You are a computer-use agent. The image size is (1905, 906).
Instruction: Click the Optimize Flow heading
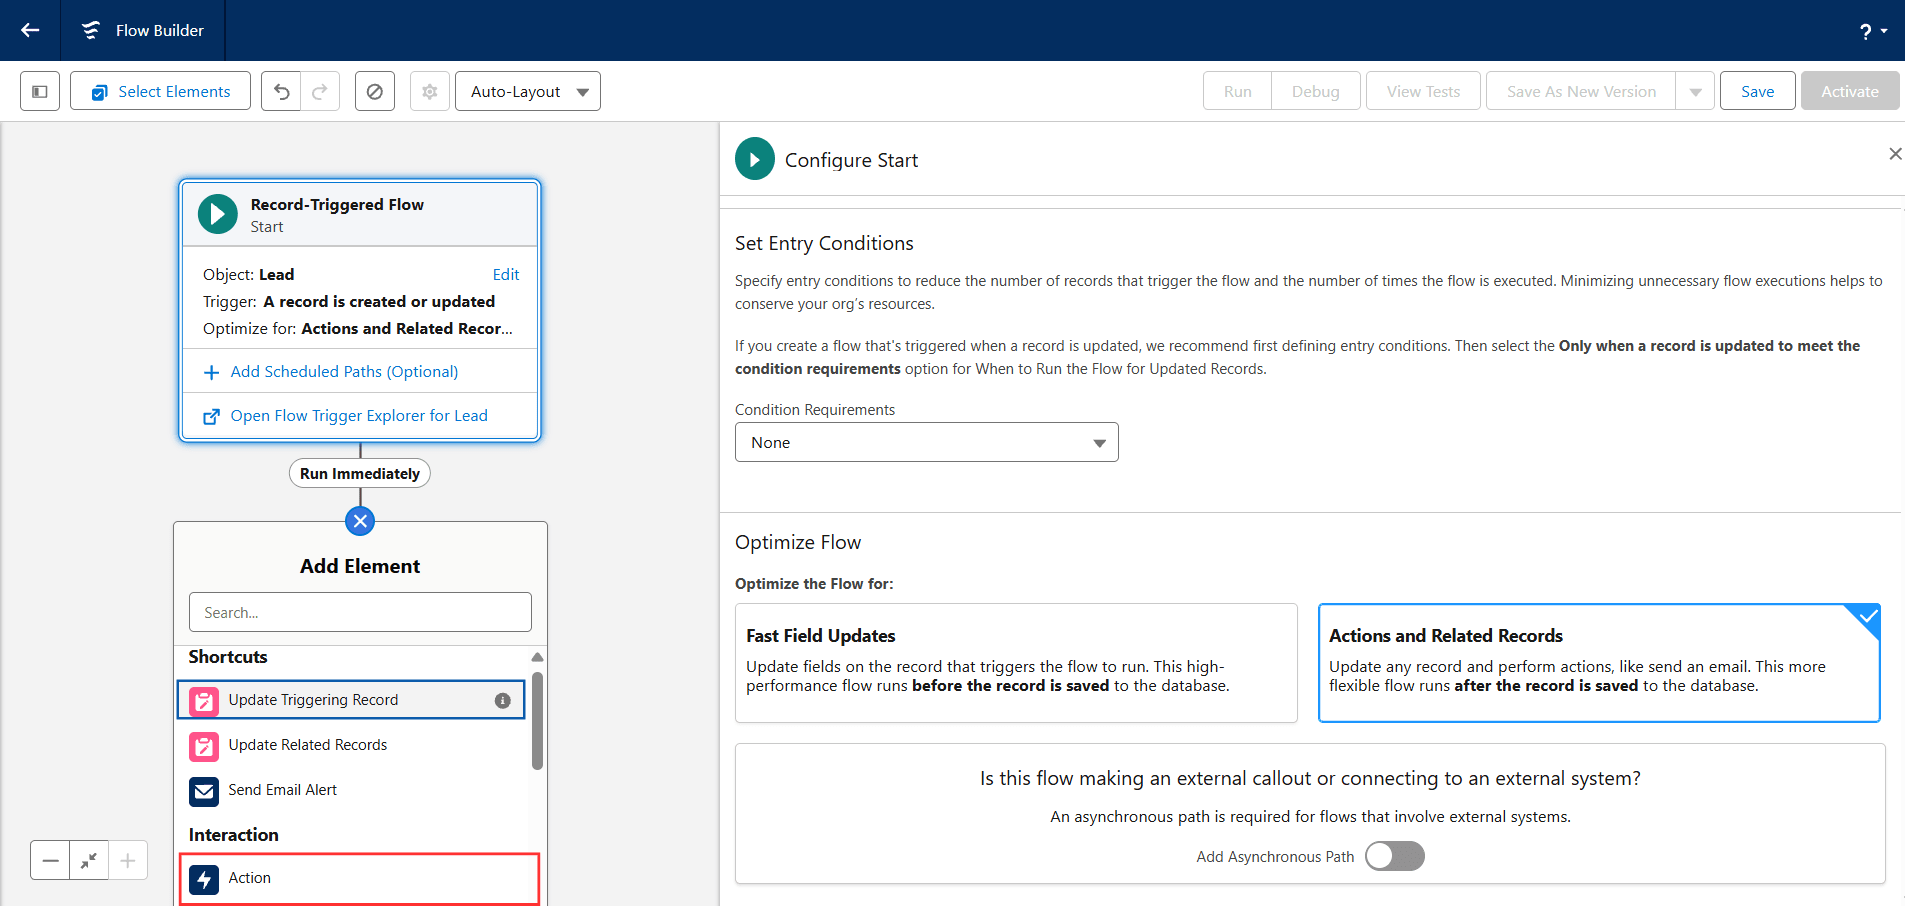click(798, 542)
